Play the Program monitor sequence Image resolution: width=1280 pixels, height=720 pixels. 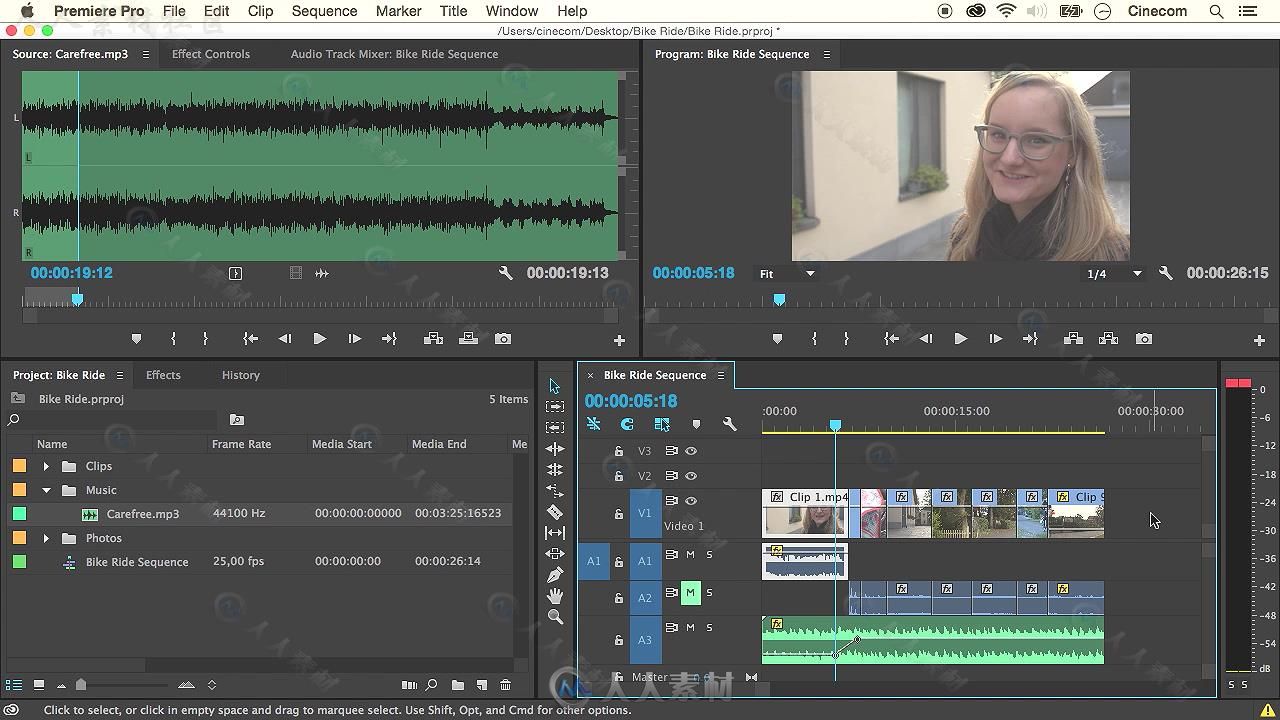(x=960, y=339)
